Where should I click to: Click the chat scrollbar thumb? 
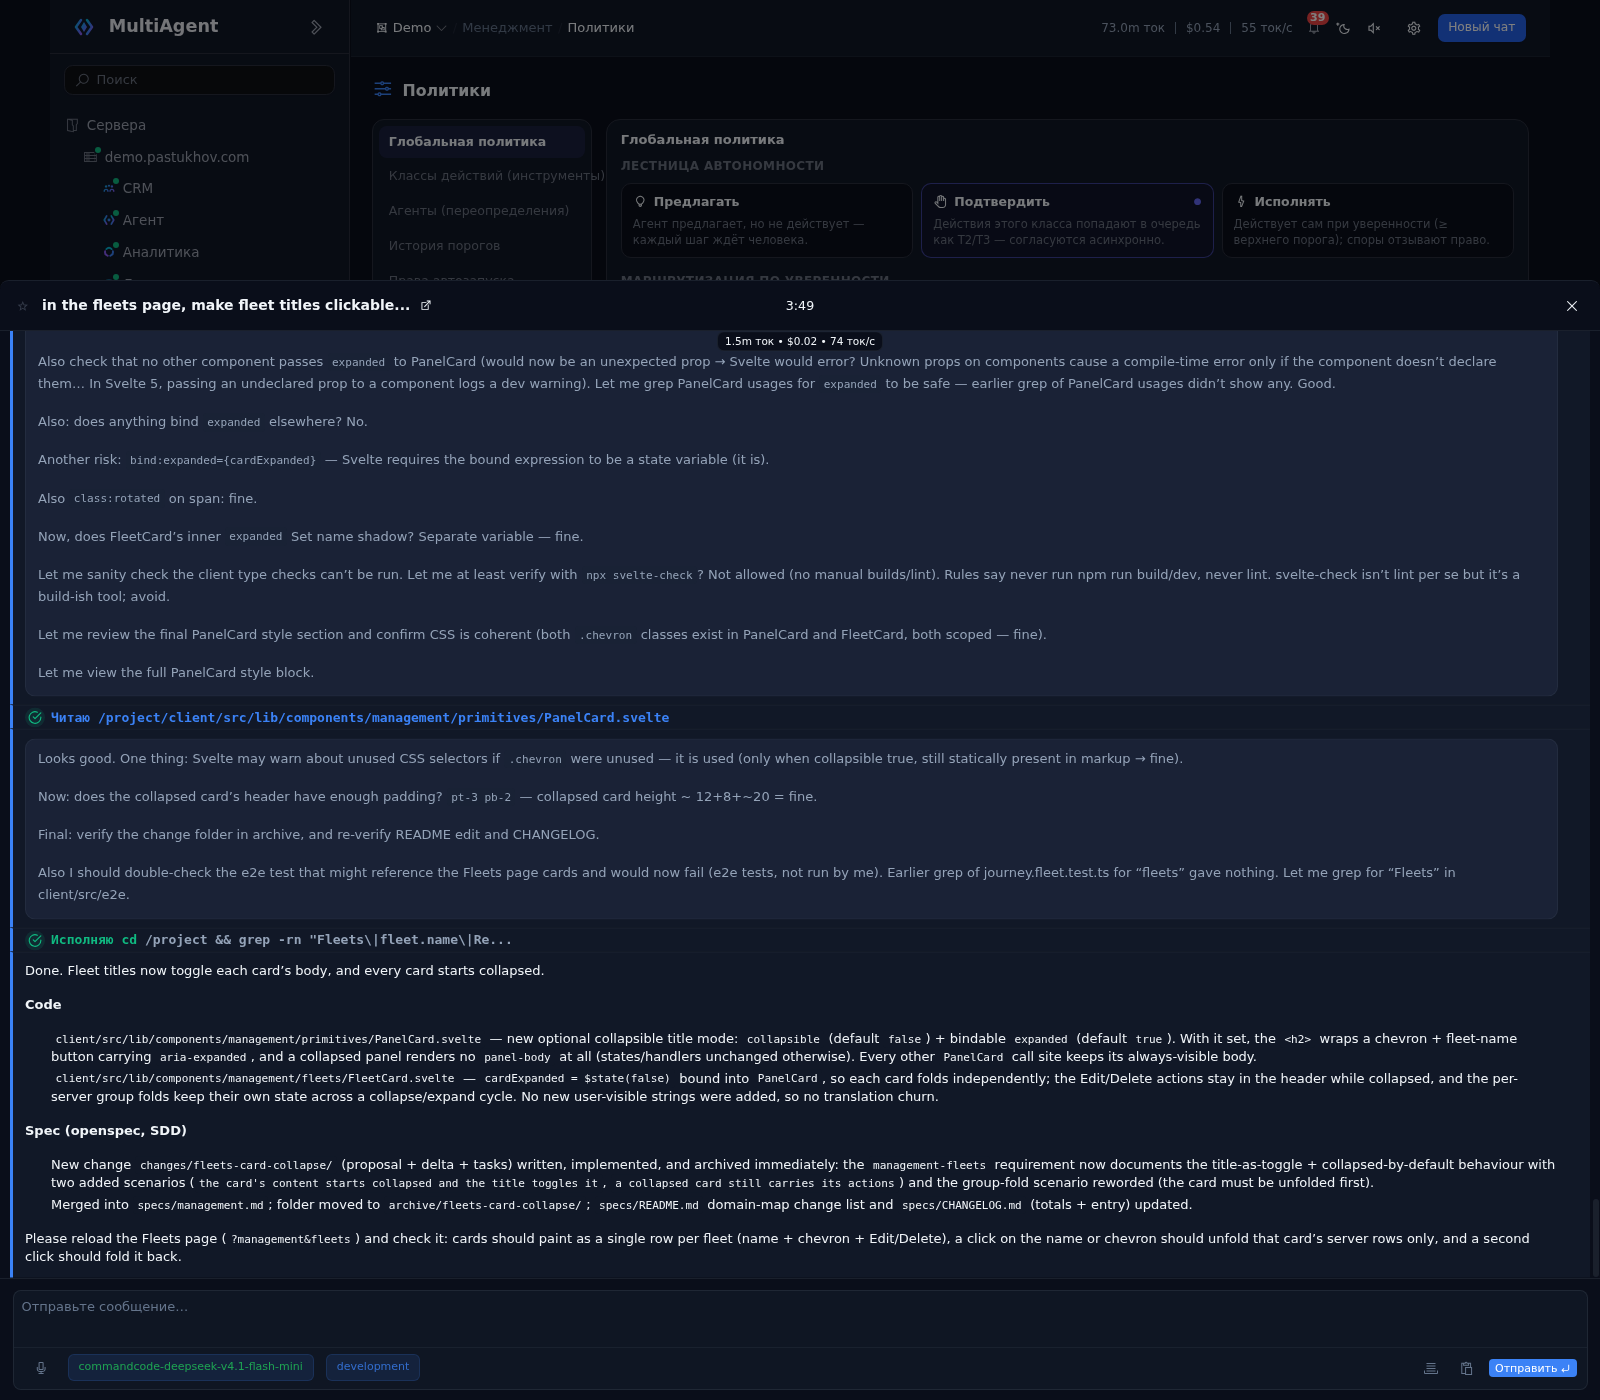pos(1595,1236)
